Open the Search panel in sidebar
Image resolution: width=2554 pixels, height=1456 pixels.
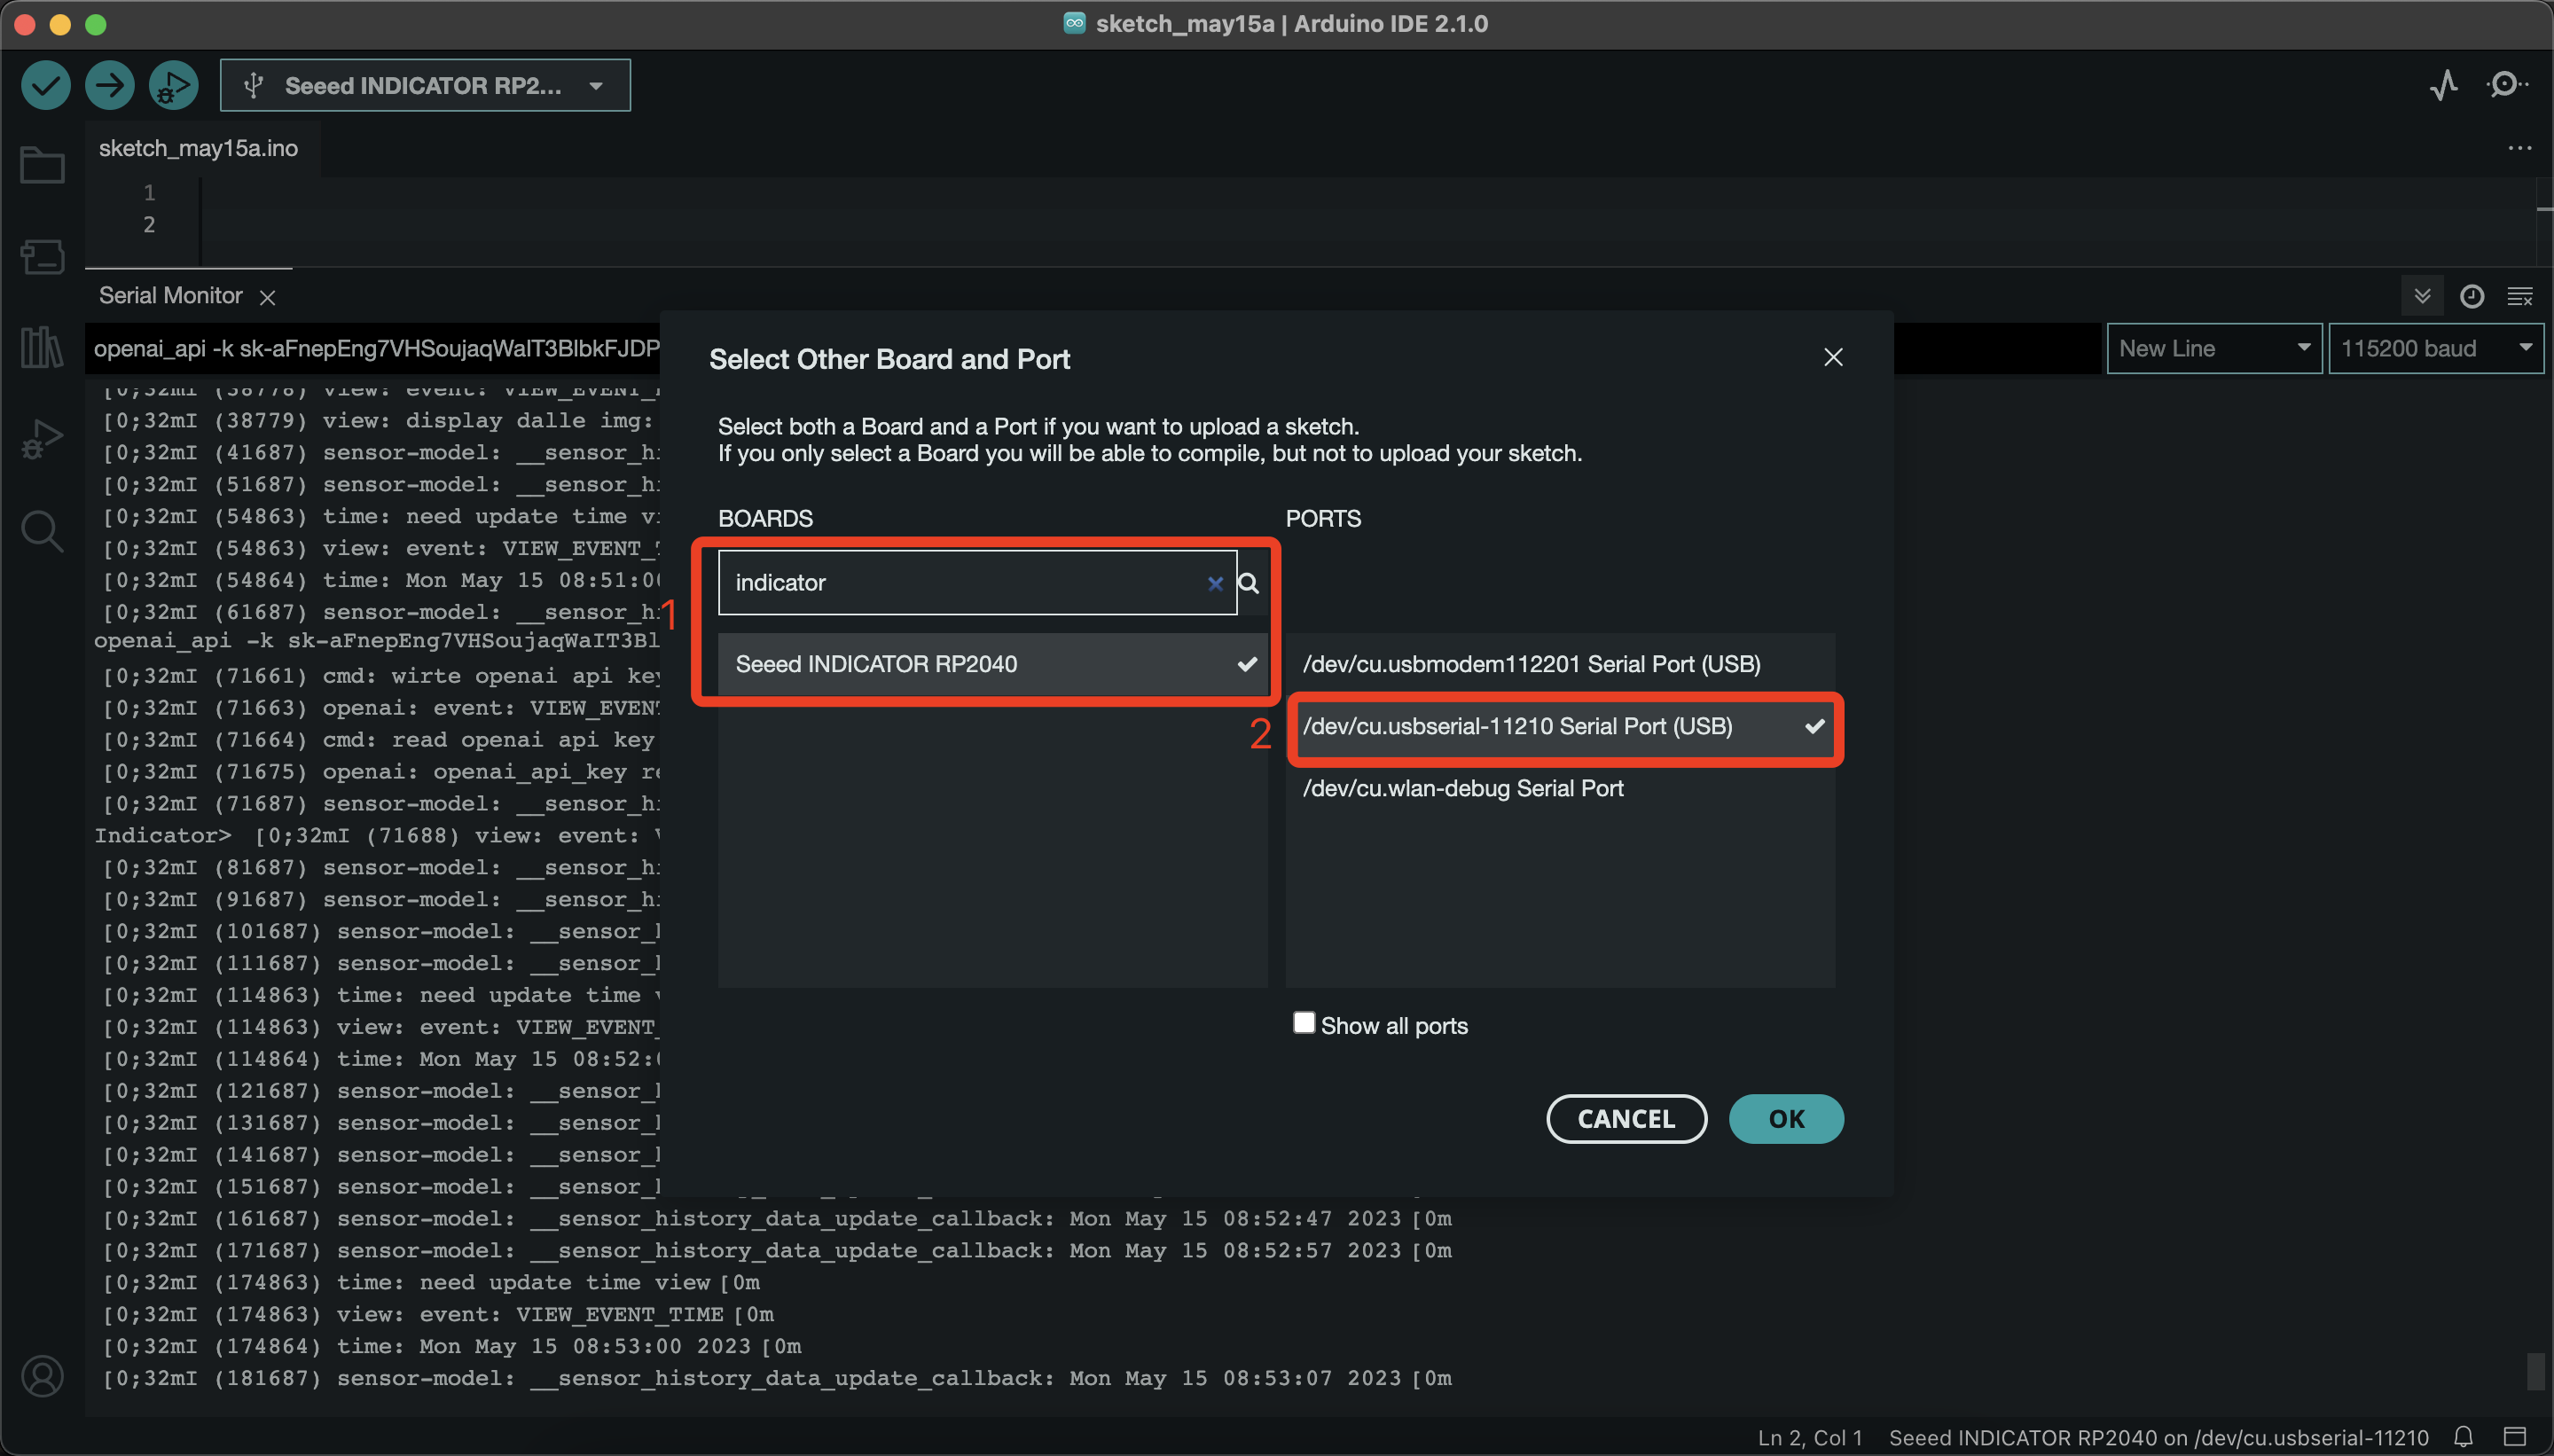[42, 530]
